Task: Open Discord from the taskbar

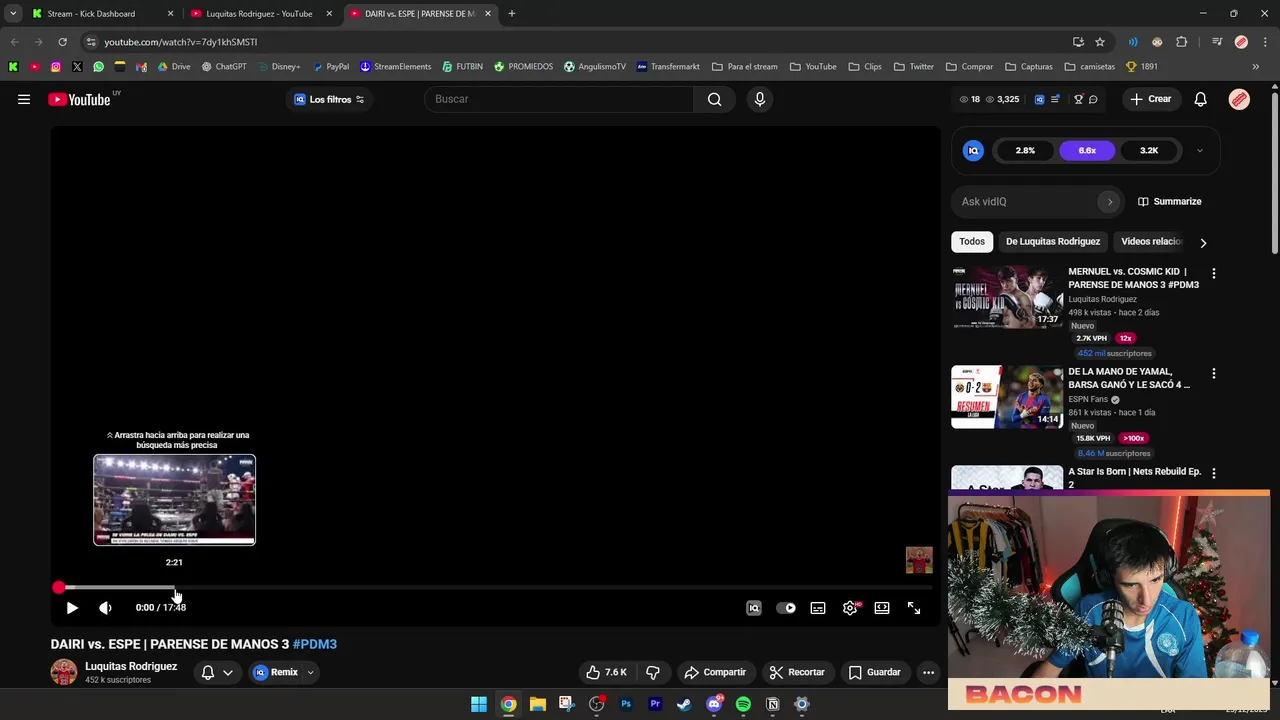Action: pyautogui.click(x=714, y=704)
